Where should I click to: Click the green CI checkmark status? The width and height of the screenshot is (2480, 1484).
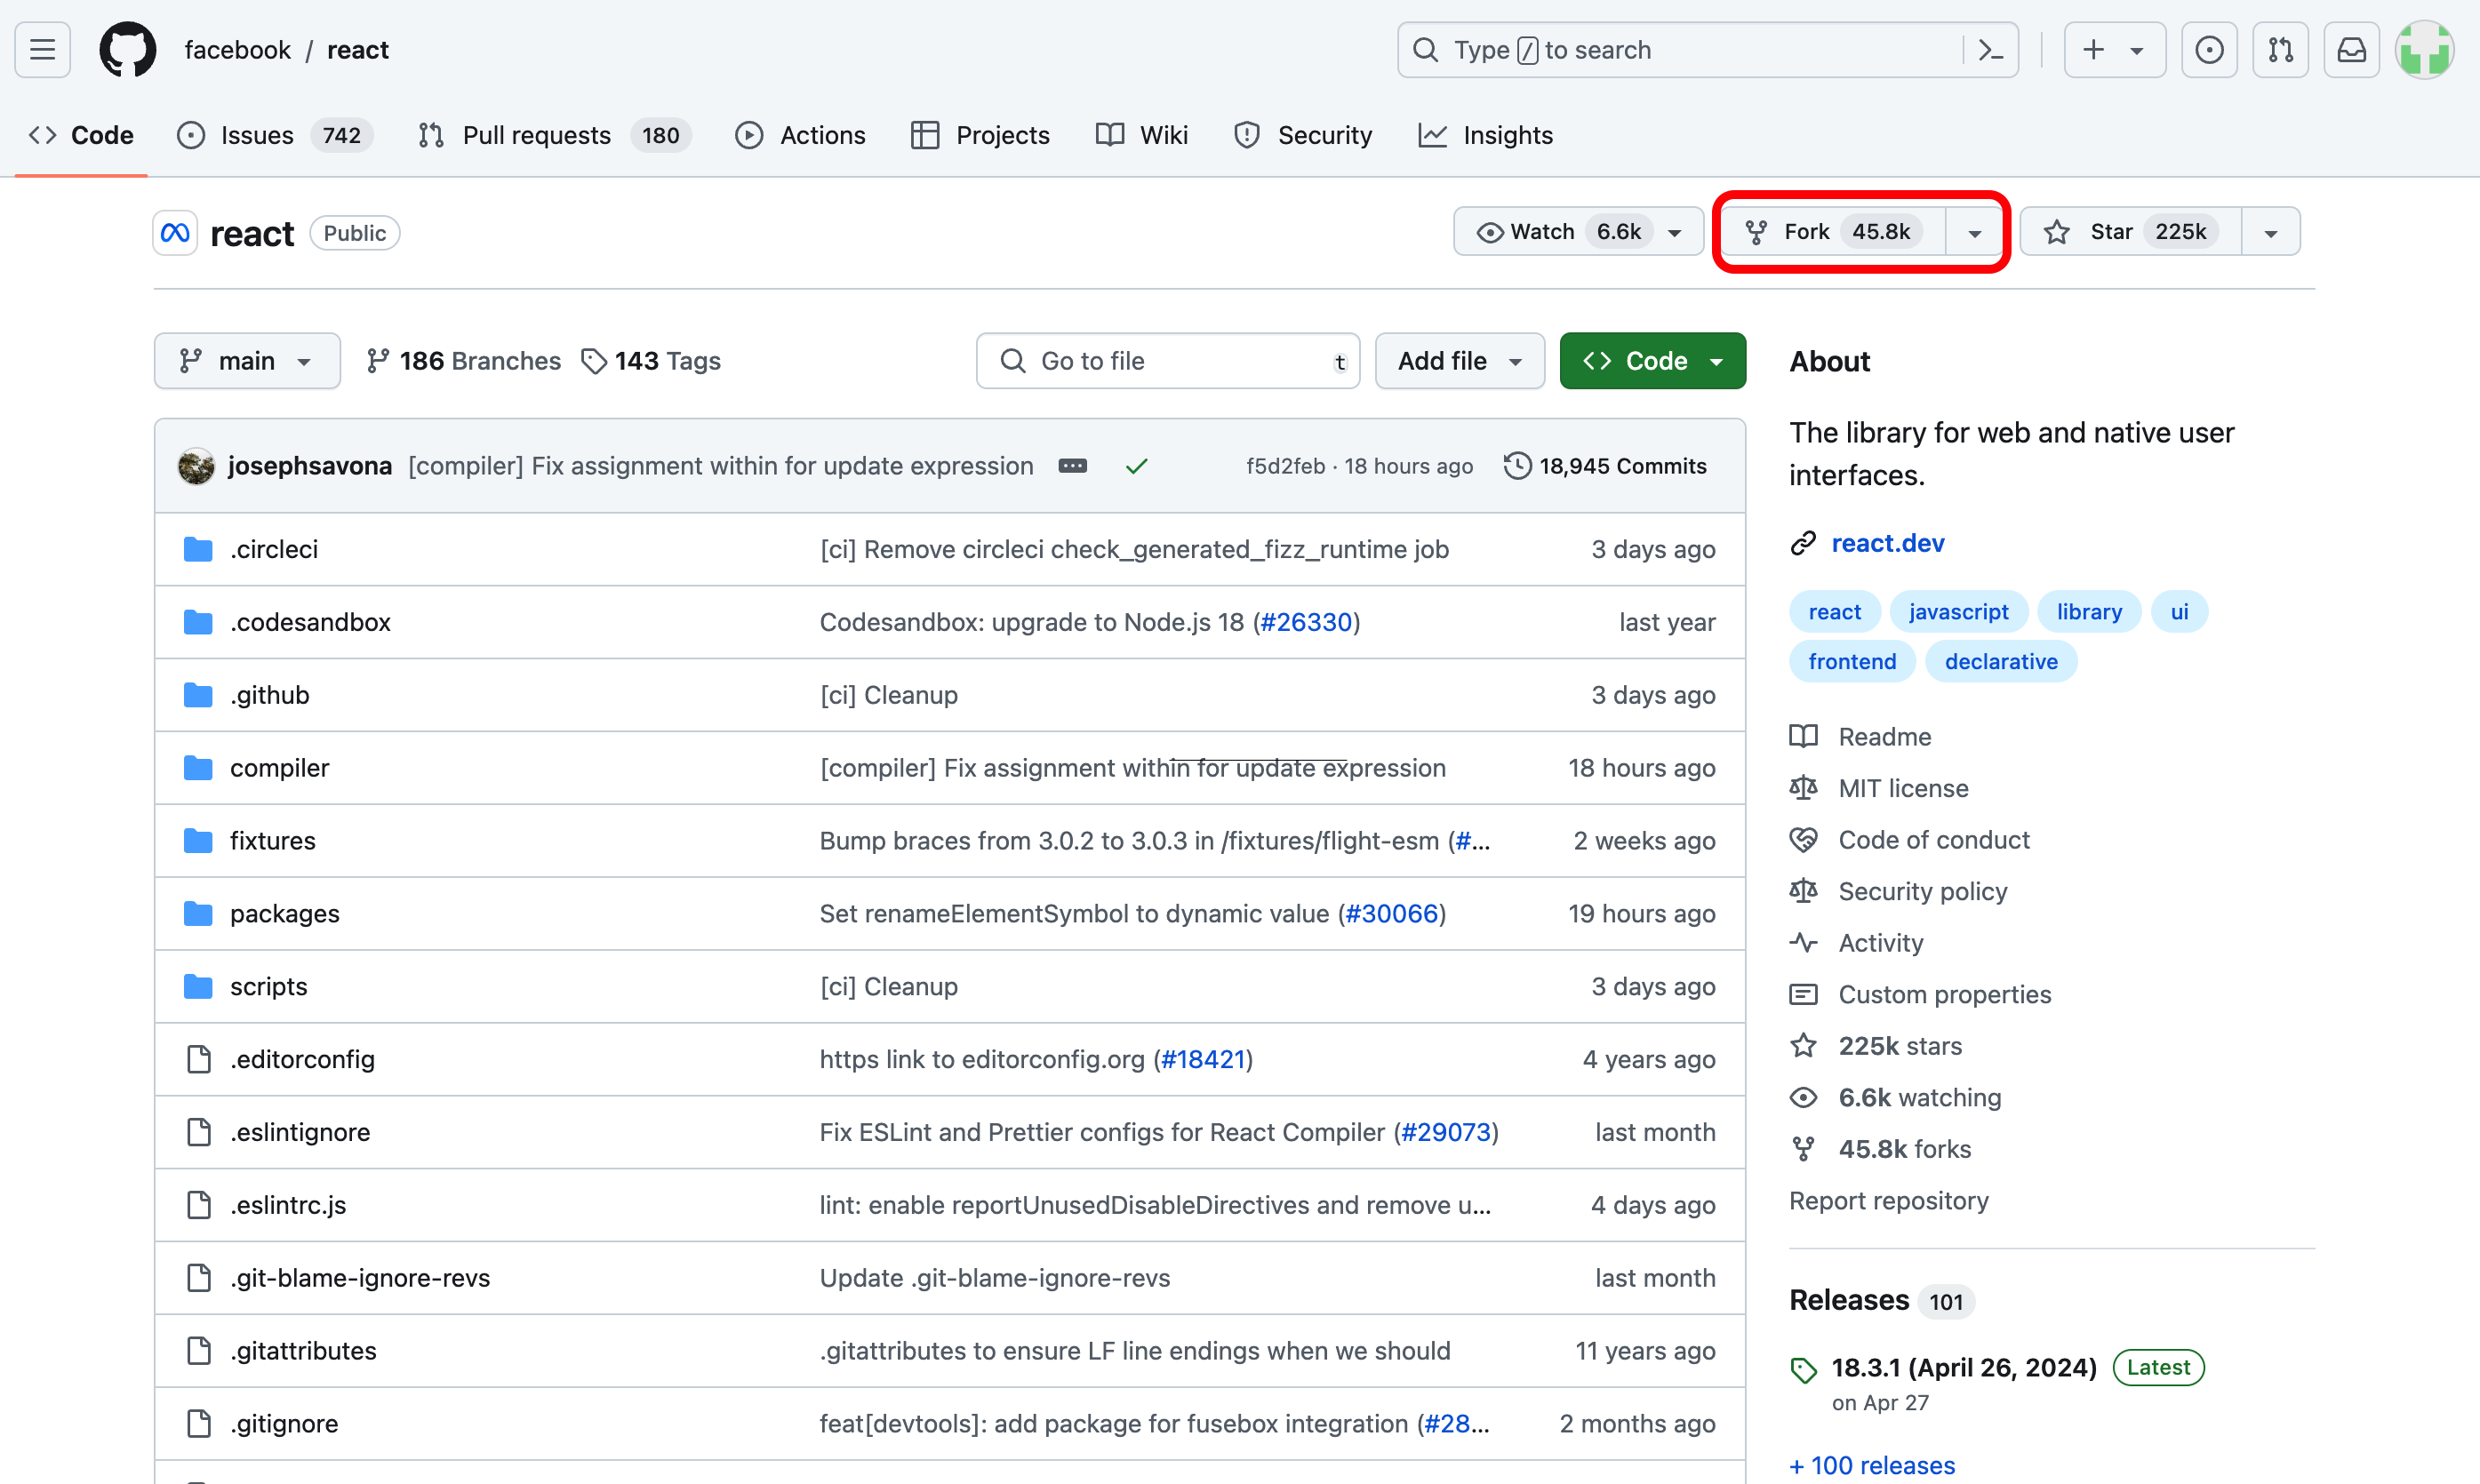[x=1136, y=466]
